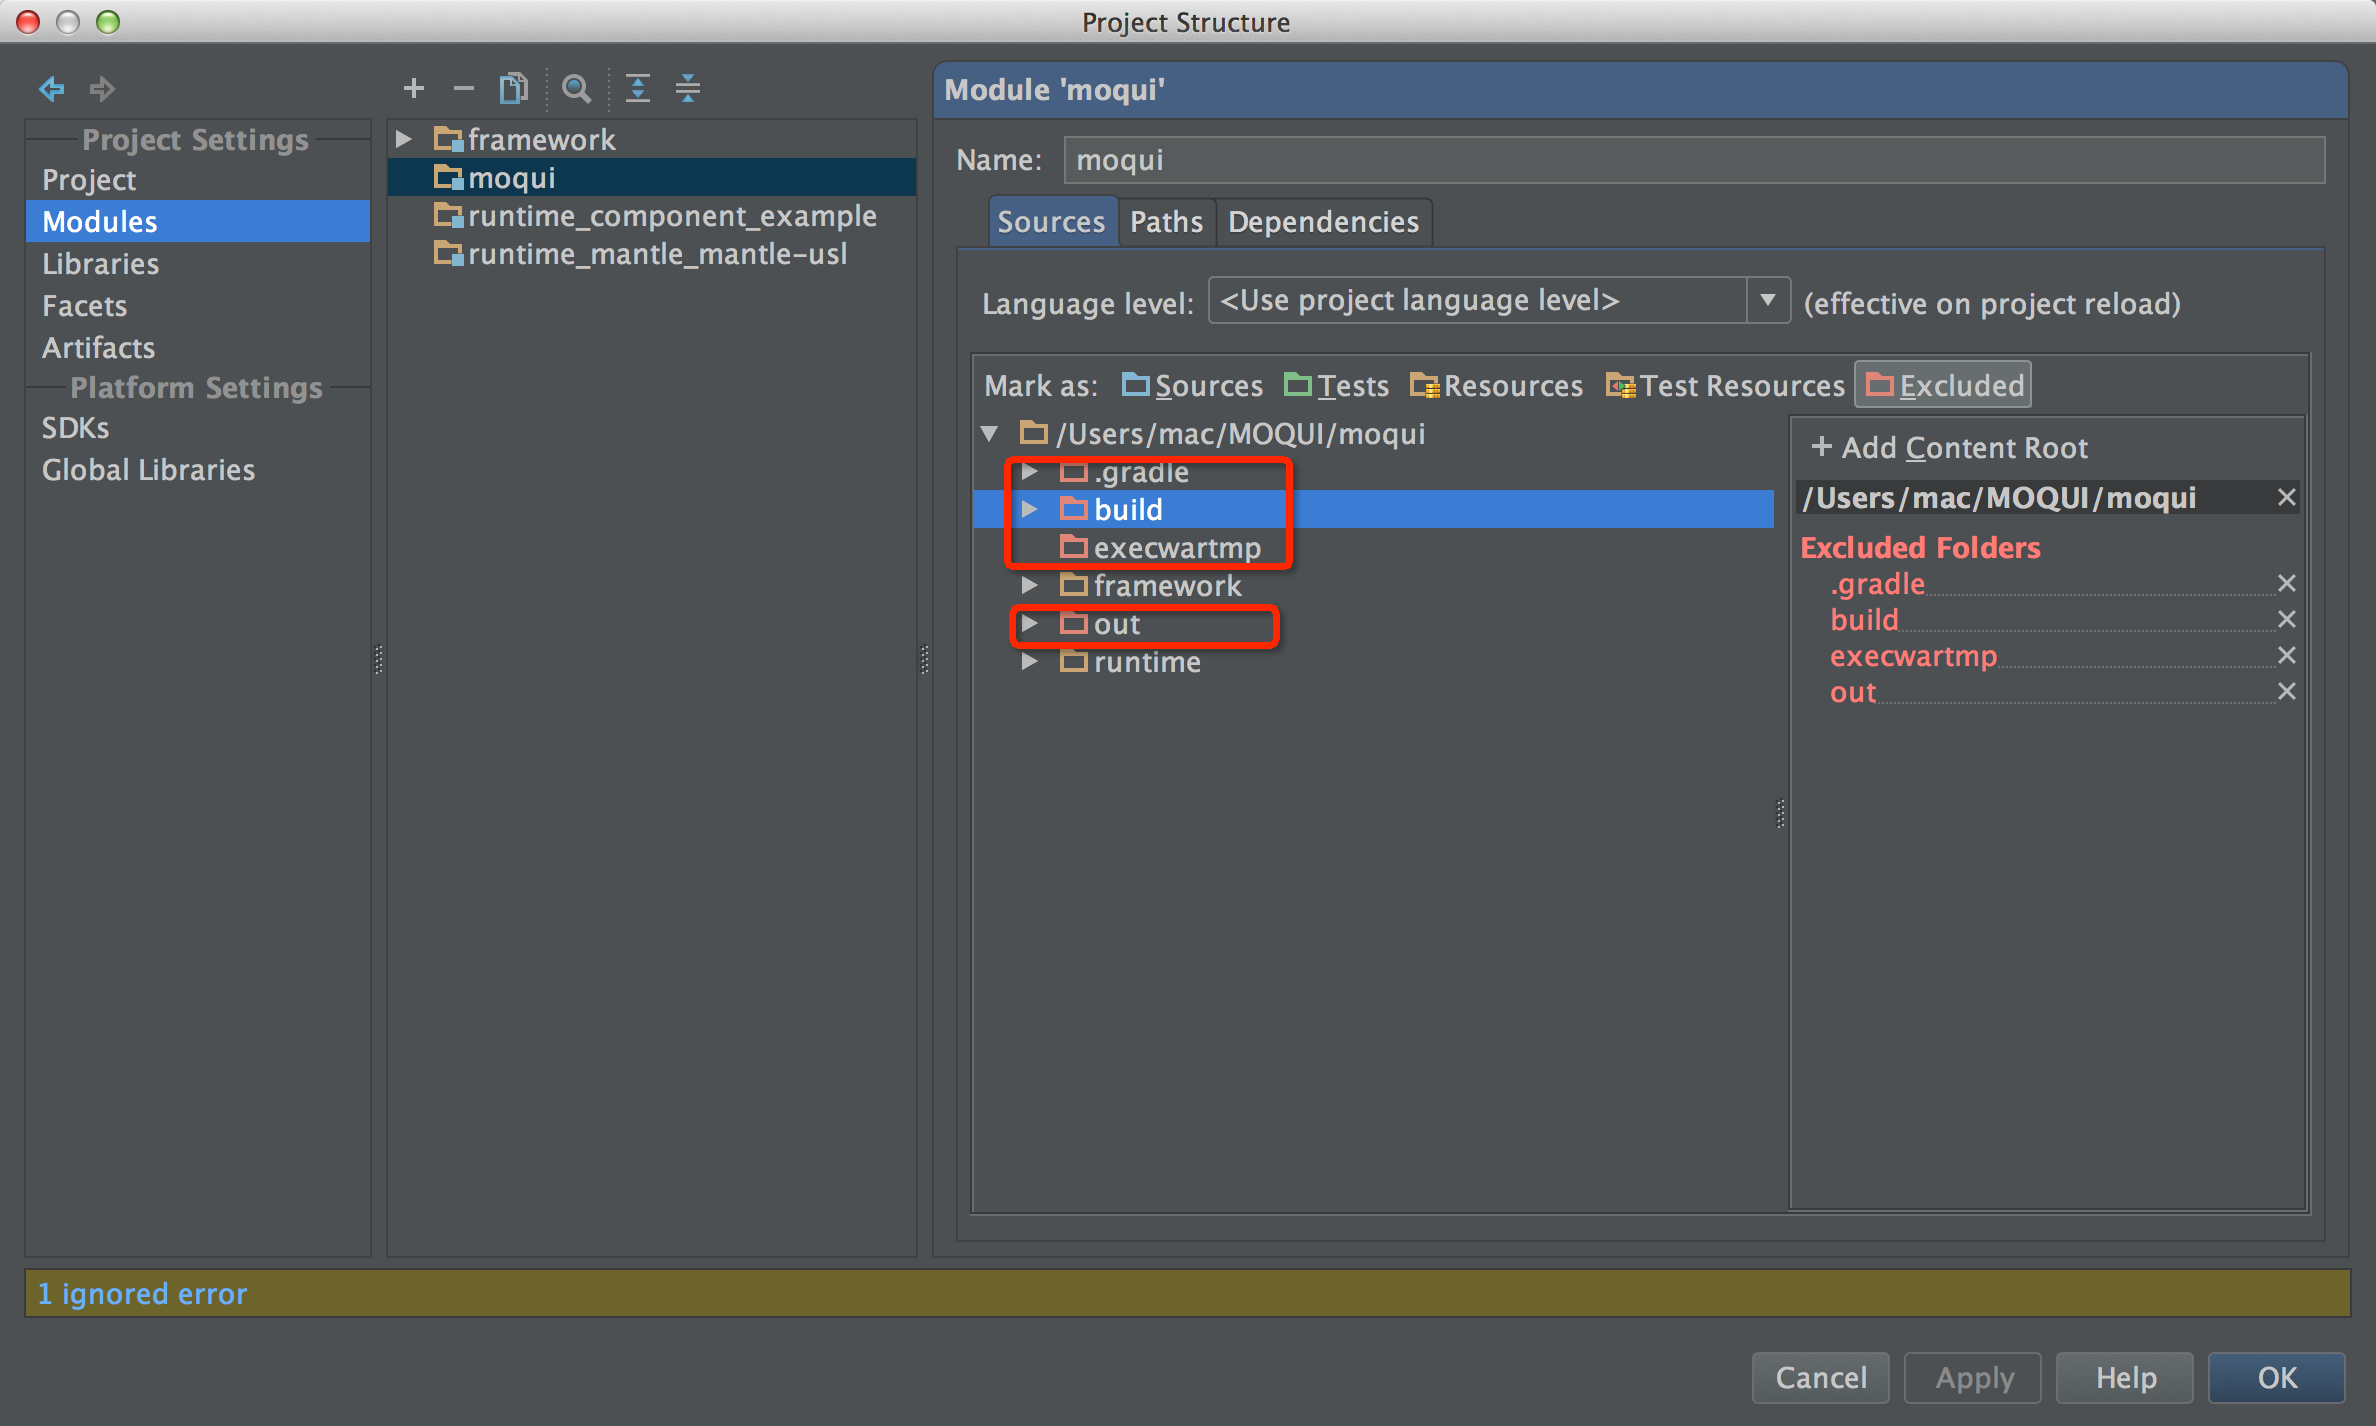Click the forward navigation arrow
Image resolution: width=2376 pixels, height=1426 pixels.
click(x=102, y=89)
